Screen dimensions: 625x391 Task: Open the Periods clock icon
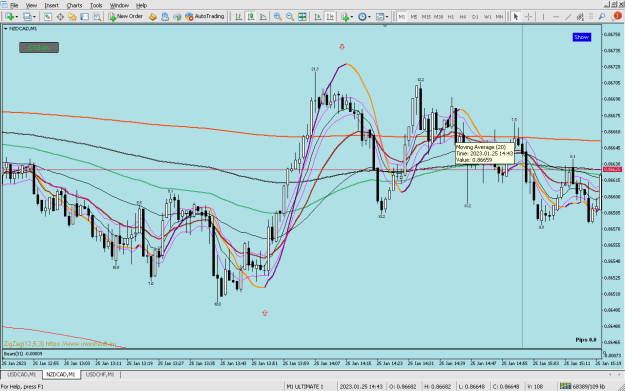pyautogui.click(x=362, y=17)
